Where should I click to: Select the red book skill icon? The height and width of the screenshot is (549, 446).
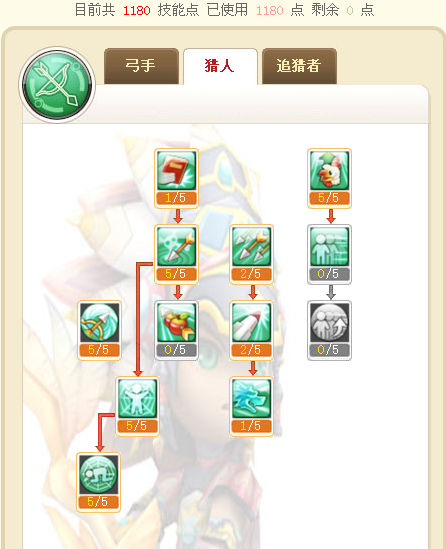(x=176, y=171)
